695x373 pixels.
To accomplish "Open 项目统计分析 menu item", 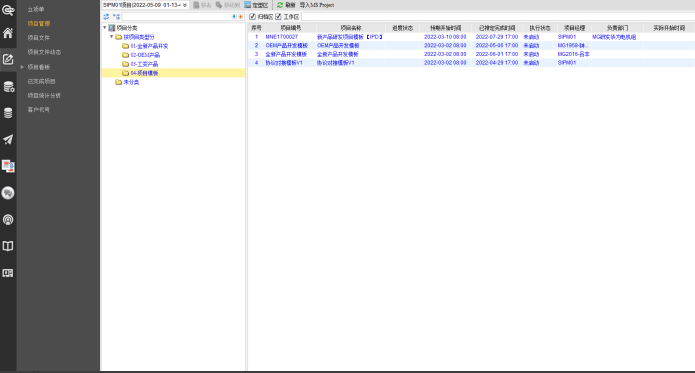I will [x=44, y=95].
